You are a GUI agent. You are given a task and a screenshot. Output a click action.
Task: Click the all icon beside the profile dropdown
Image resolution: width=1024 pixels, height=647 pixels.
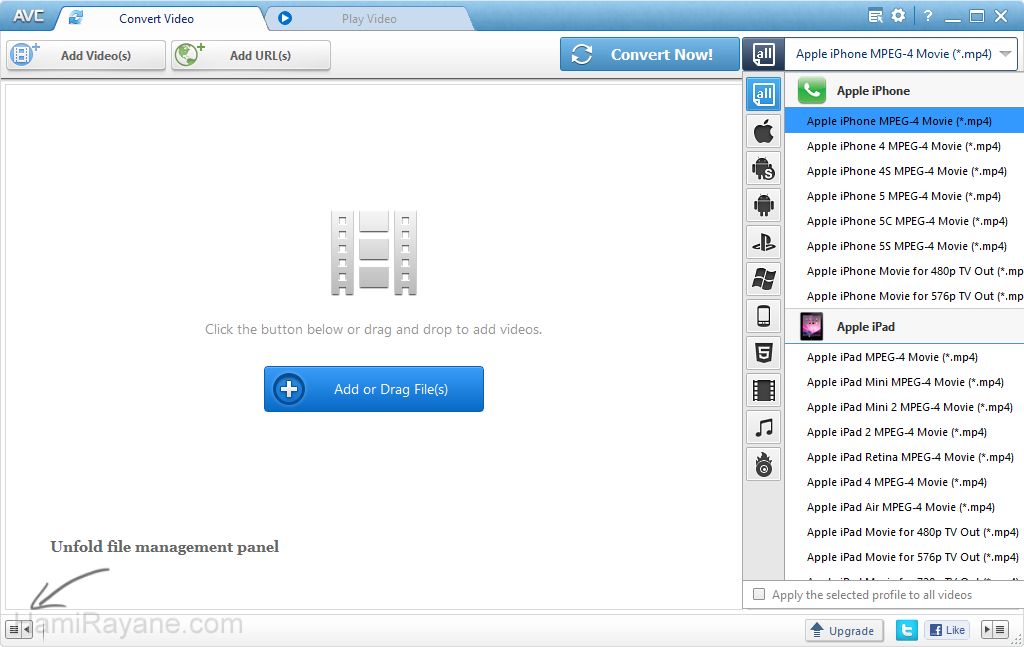coord(763,54)
